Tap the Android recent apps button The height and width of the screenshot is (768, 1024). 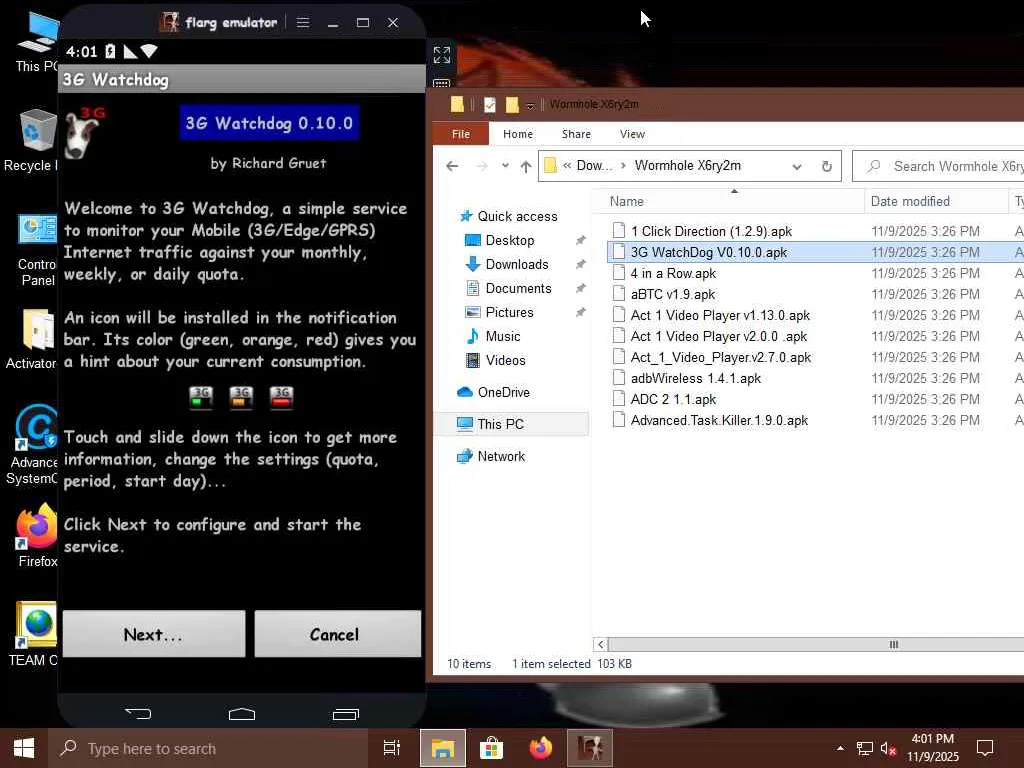345,714
